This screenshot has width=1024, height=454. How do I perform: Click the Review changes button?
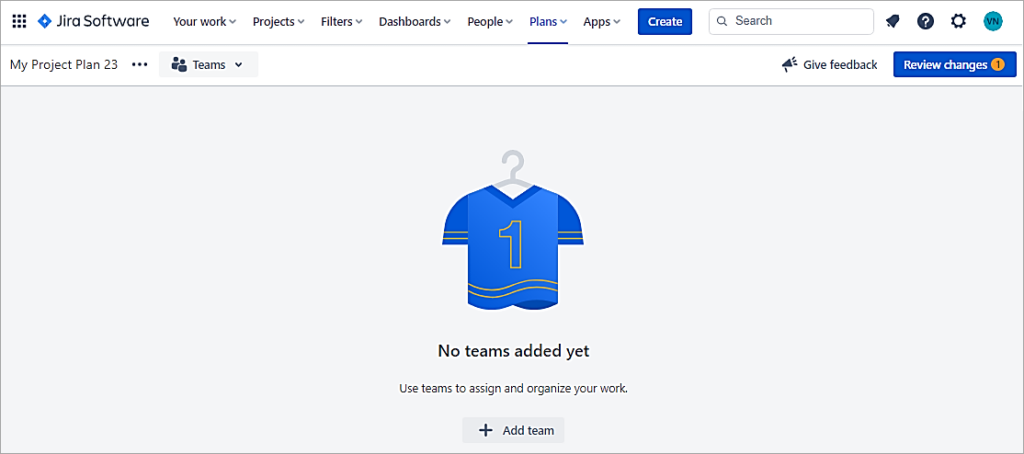pyautogui.click(x=955, y=65)
